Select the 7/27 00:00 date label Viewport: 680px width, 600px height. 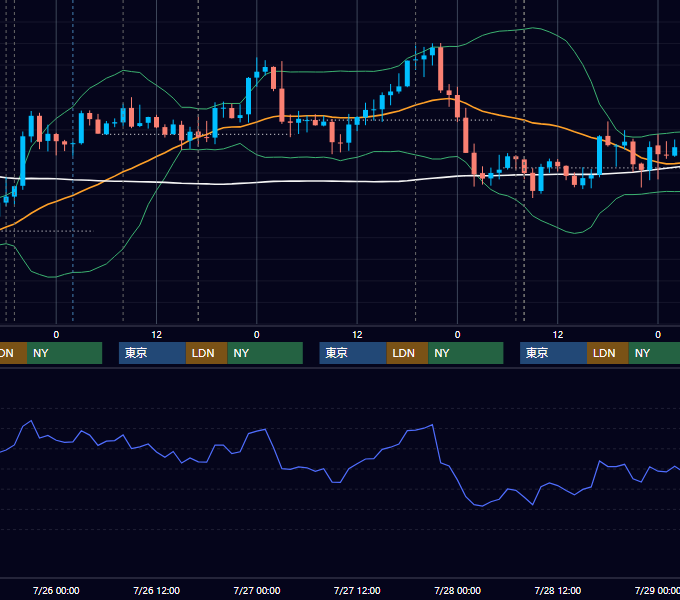point(257,590)
